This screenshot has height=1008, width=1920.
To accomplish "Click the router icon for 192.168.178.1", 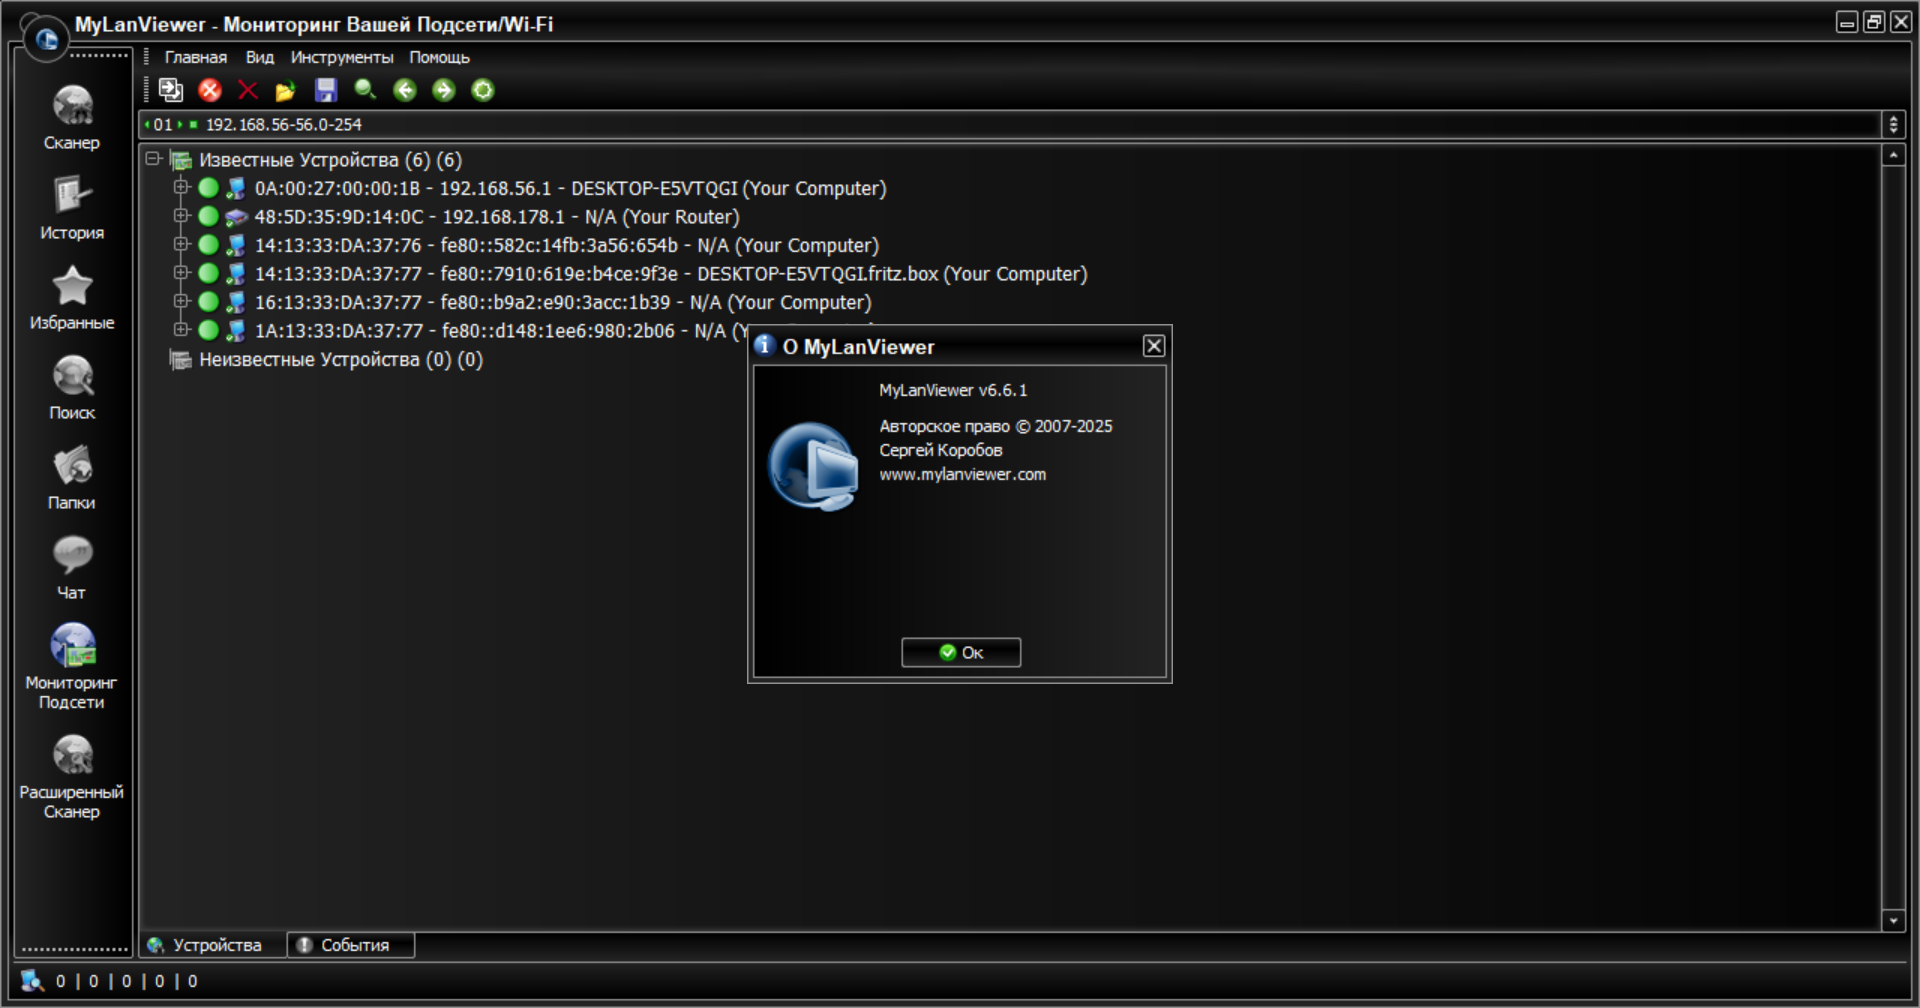I will (236, 217).
